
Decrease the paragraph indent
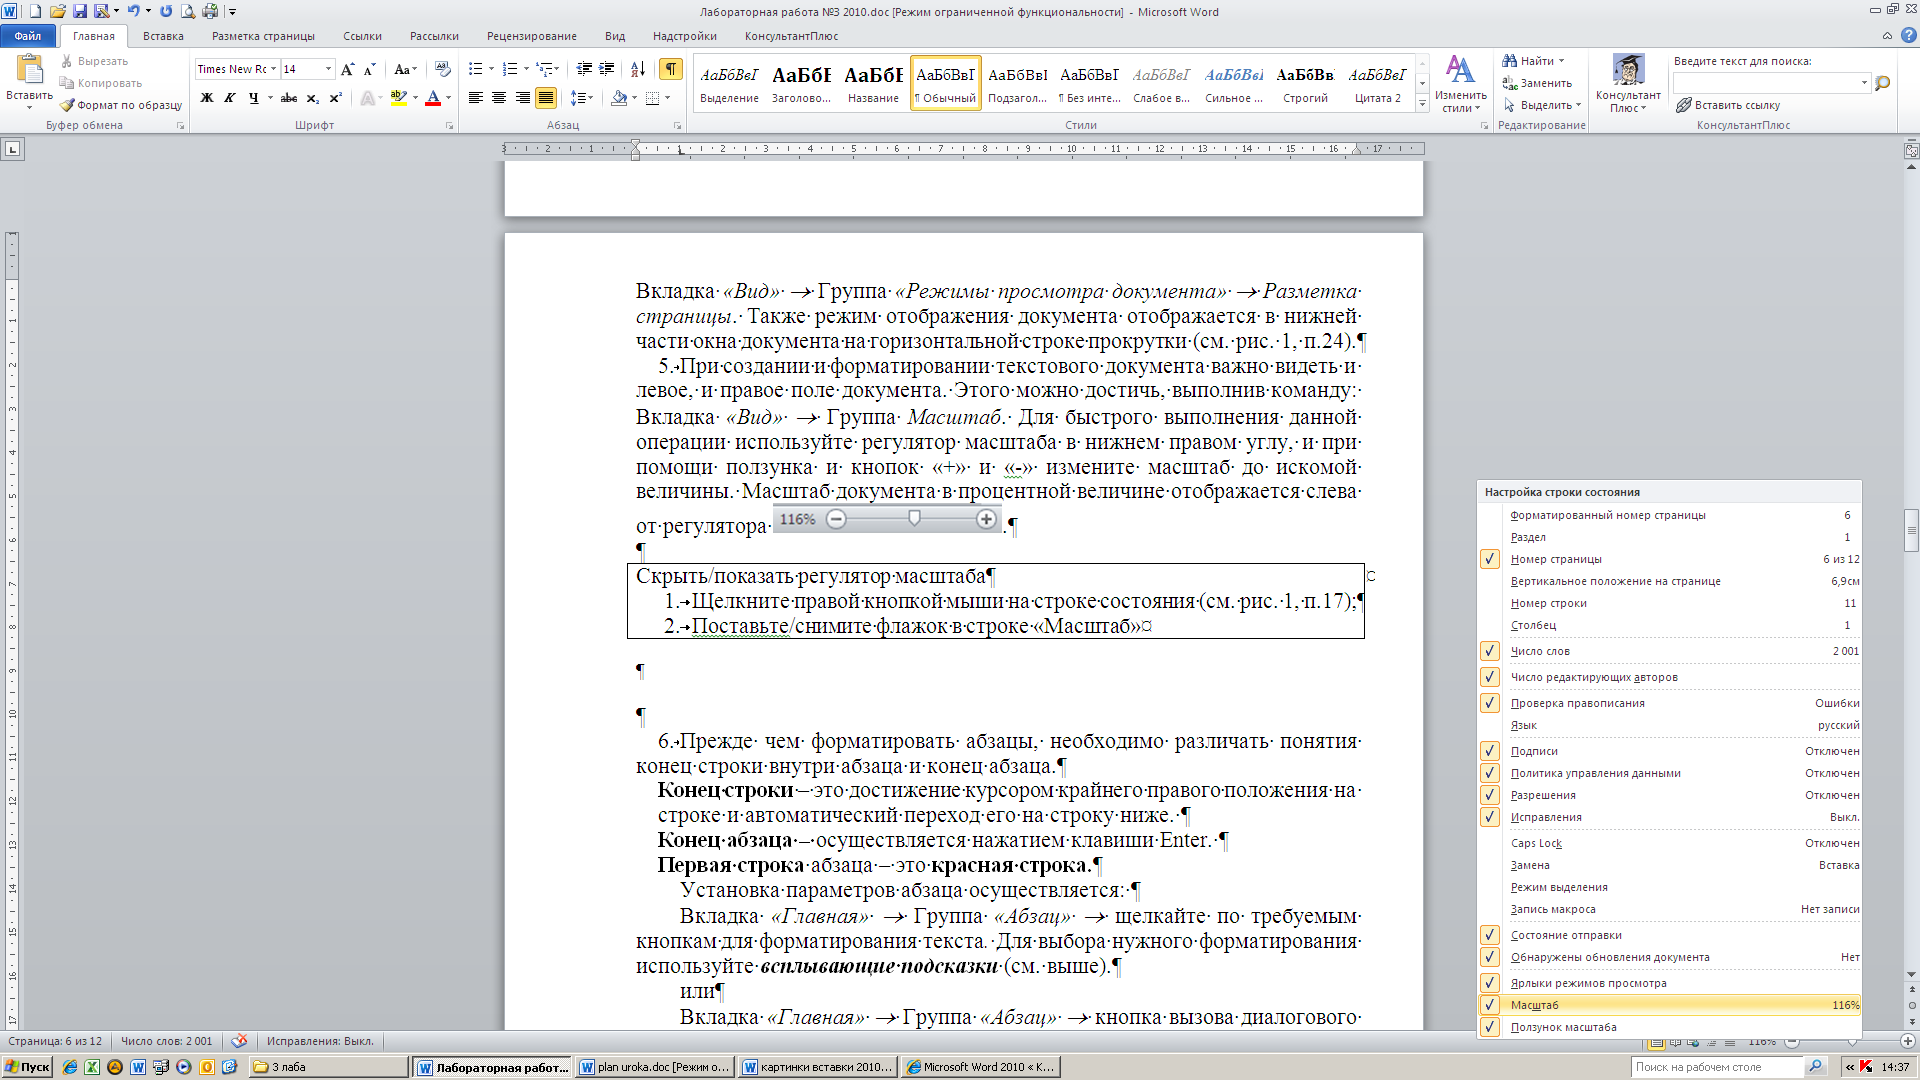click(x=584, y=69)
